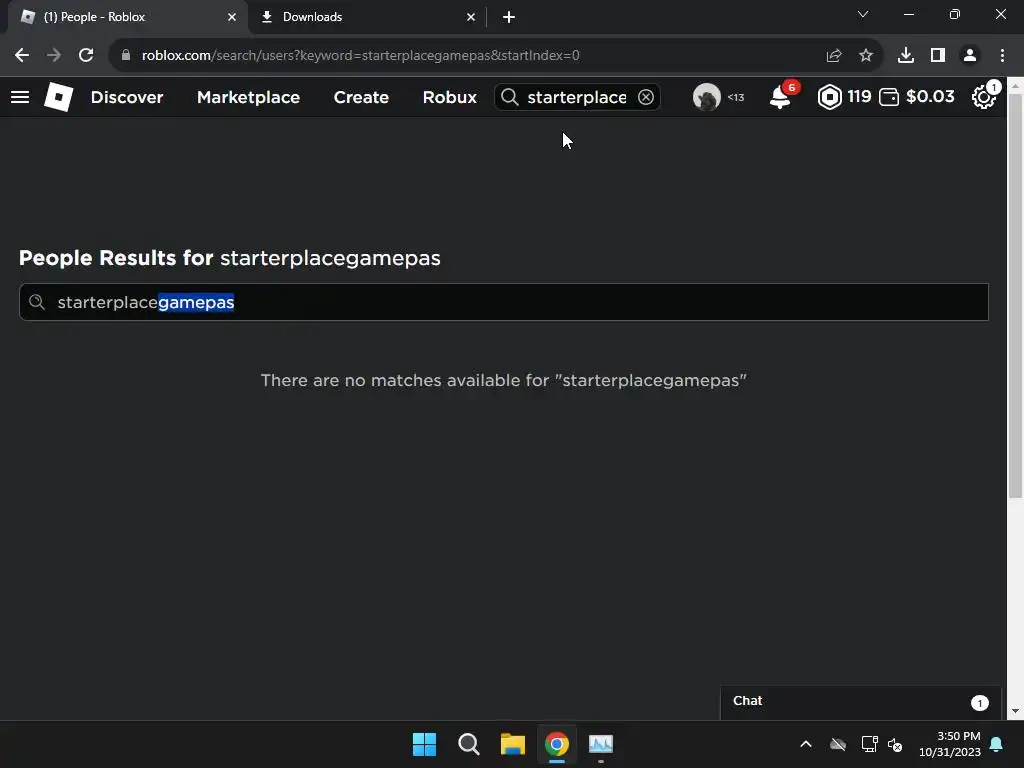Screen dimensions: 1024x768
Task: Click the scrollbar down arrow
Action: click(x=1015, y=711)
